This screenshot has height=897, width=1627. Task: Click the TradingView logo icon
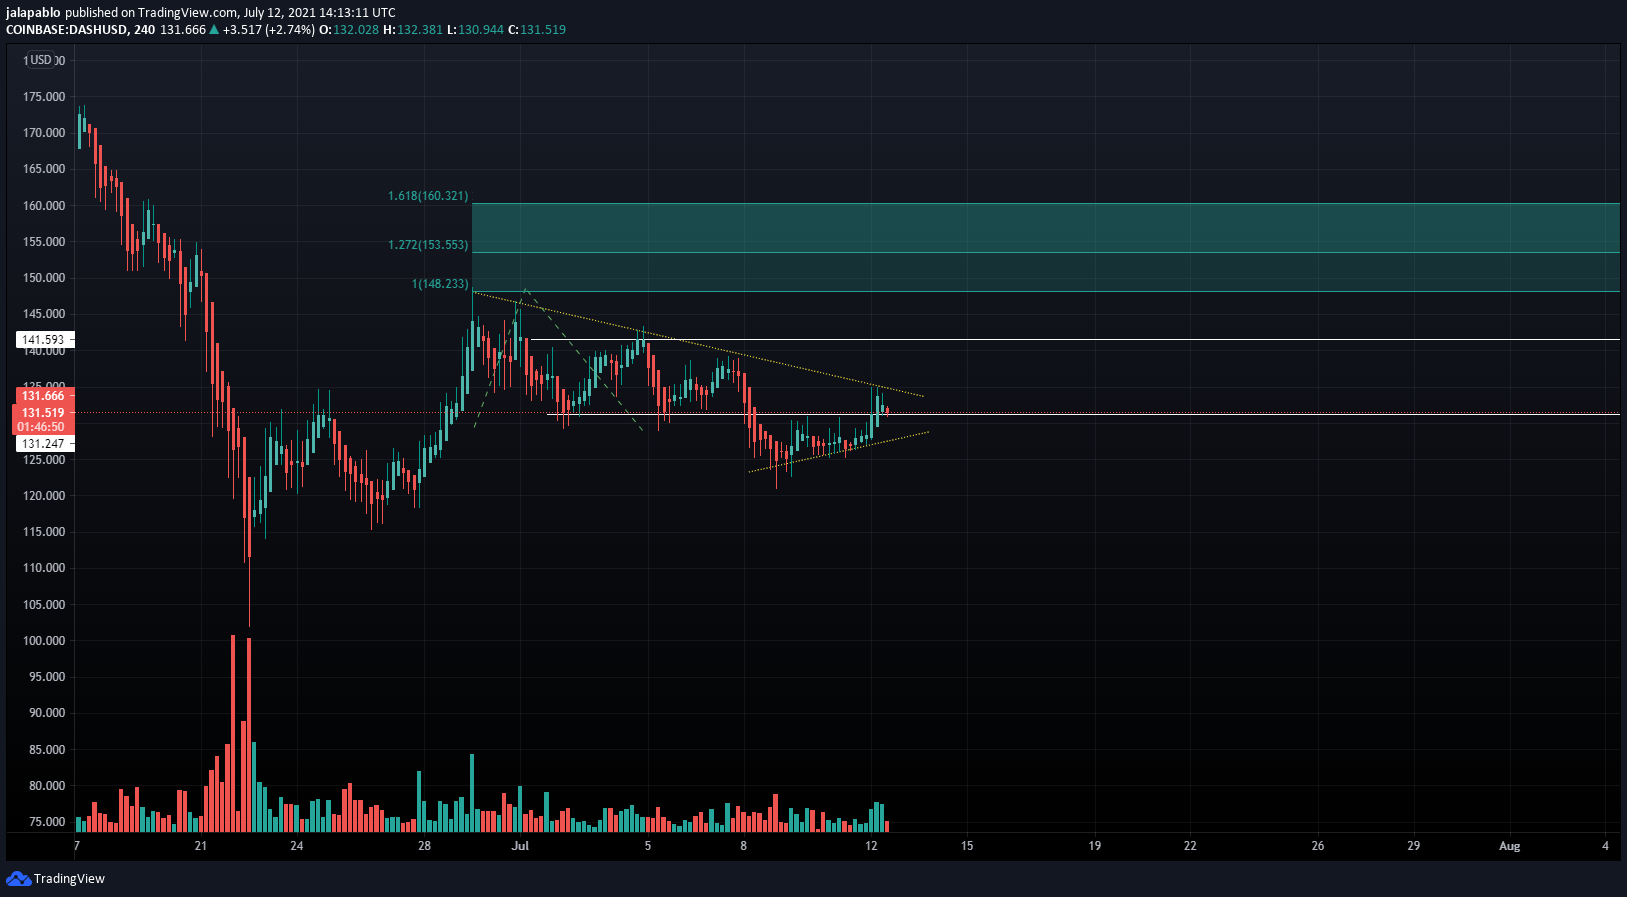(x=18, y=878)
